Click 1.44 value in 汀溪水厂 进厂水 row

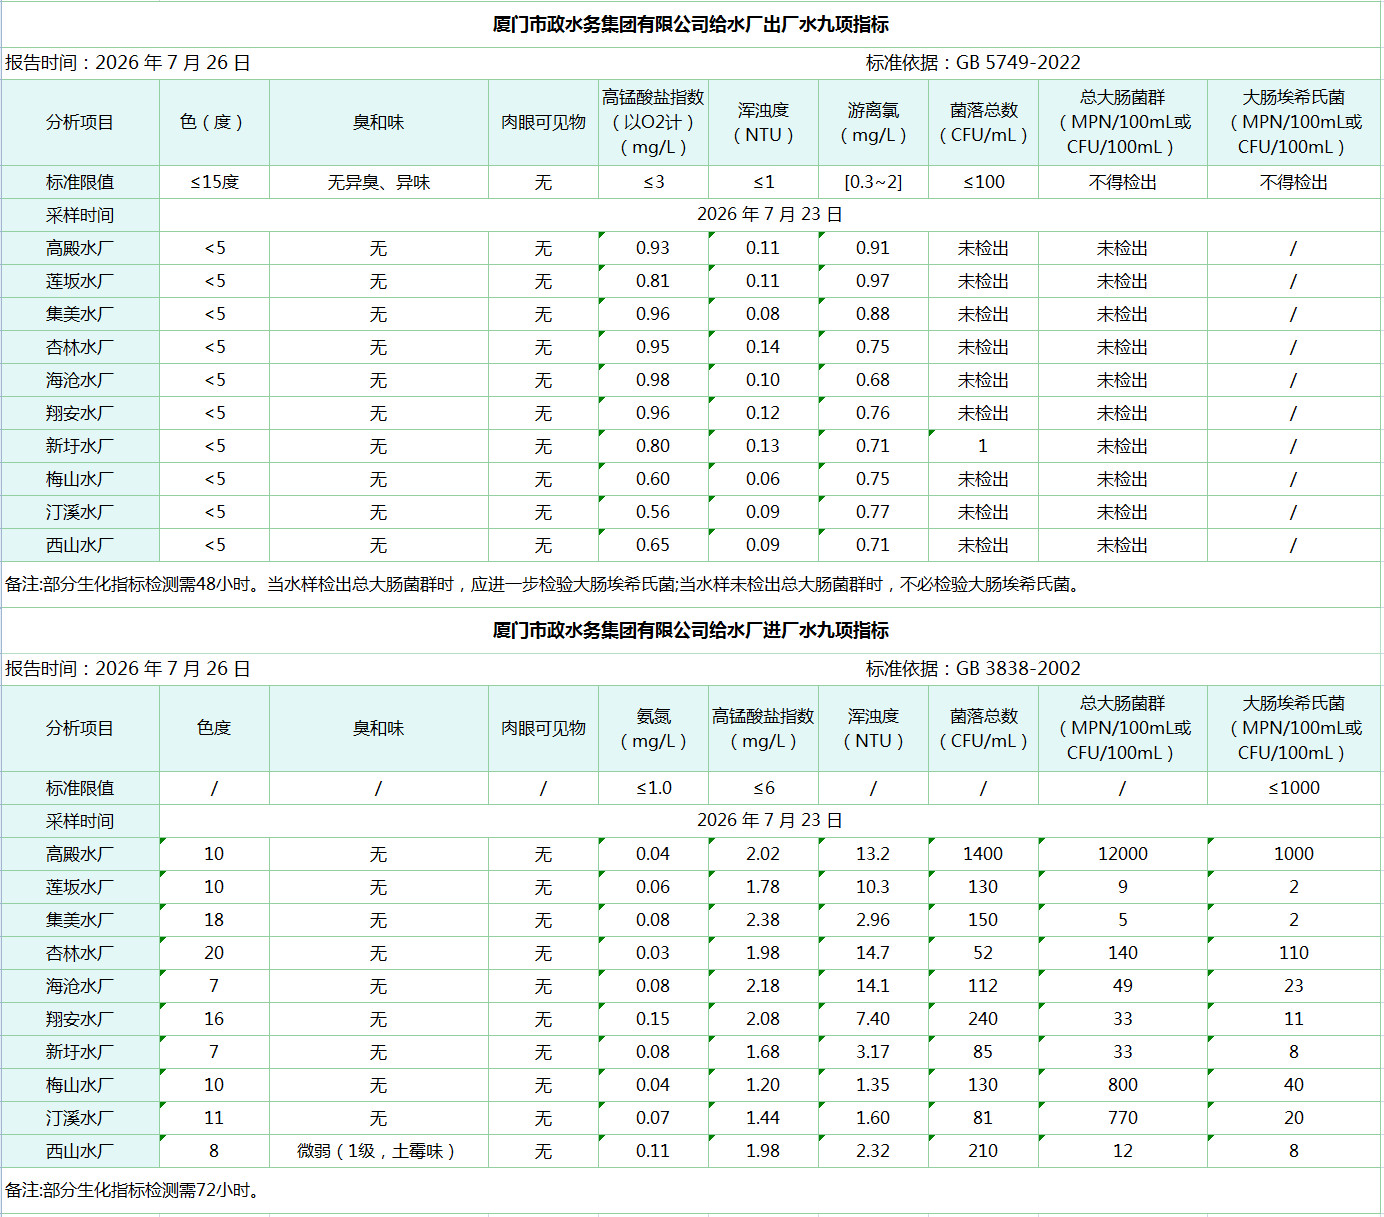tap(763, 1118)
